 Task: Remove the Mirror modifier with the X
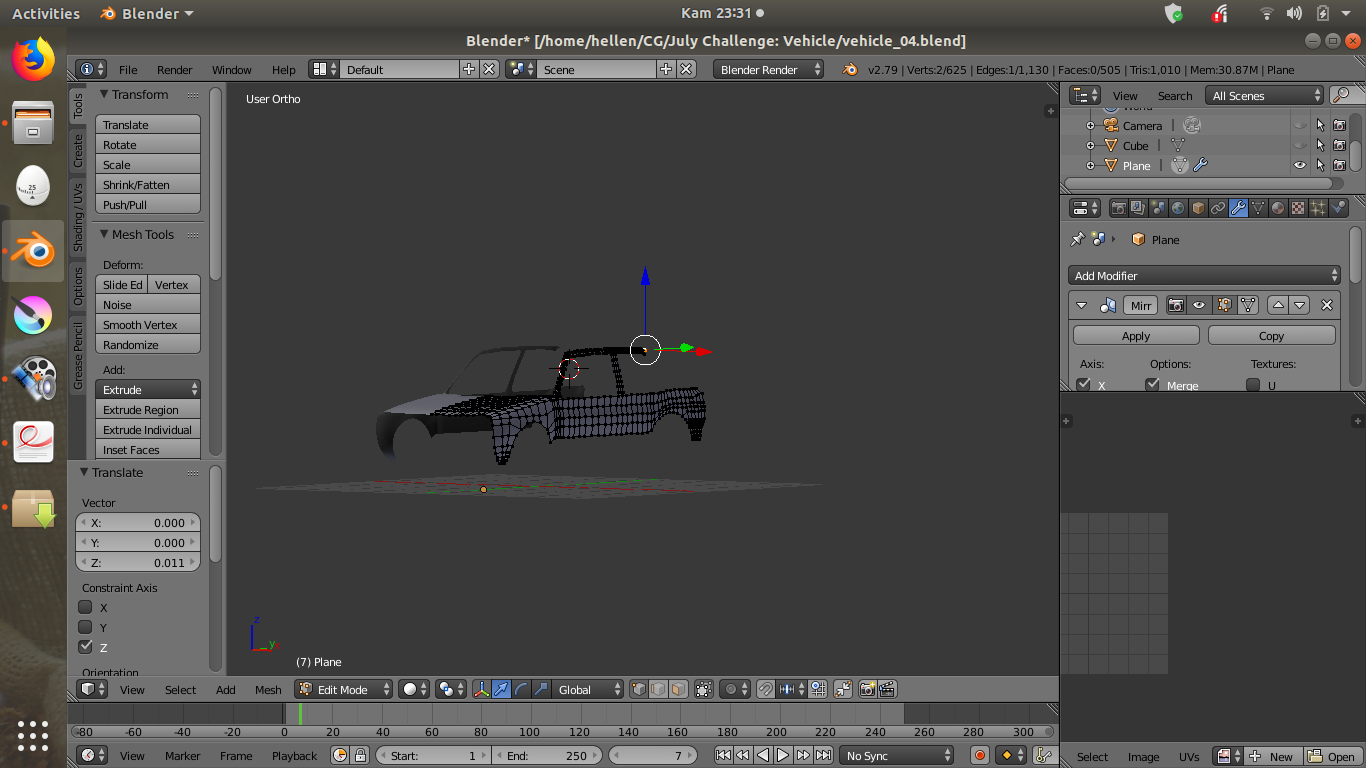click(x=1327, y=305)
